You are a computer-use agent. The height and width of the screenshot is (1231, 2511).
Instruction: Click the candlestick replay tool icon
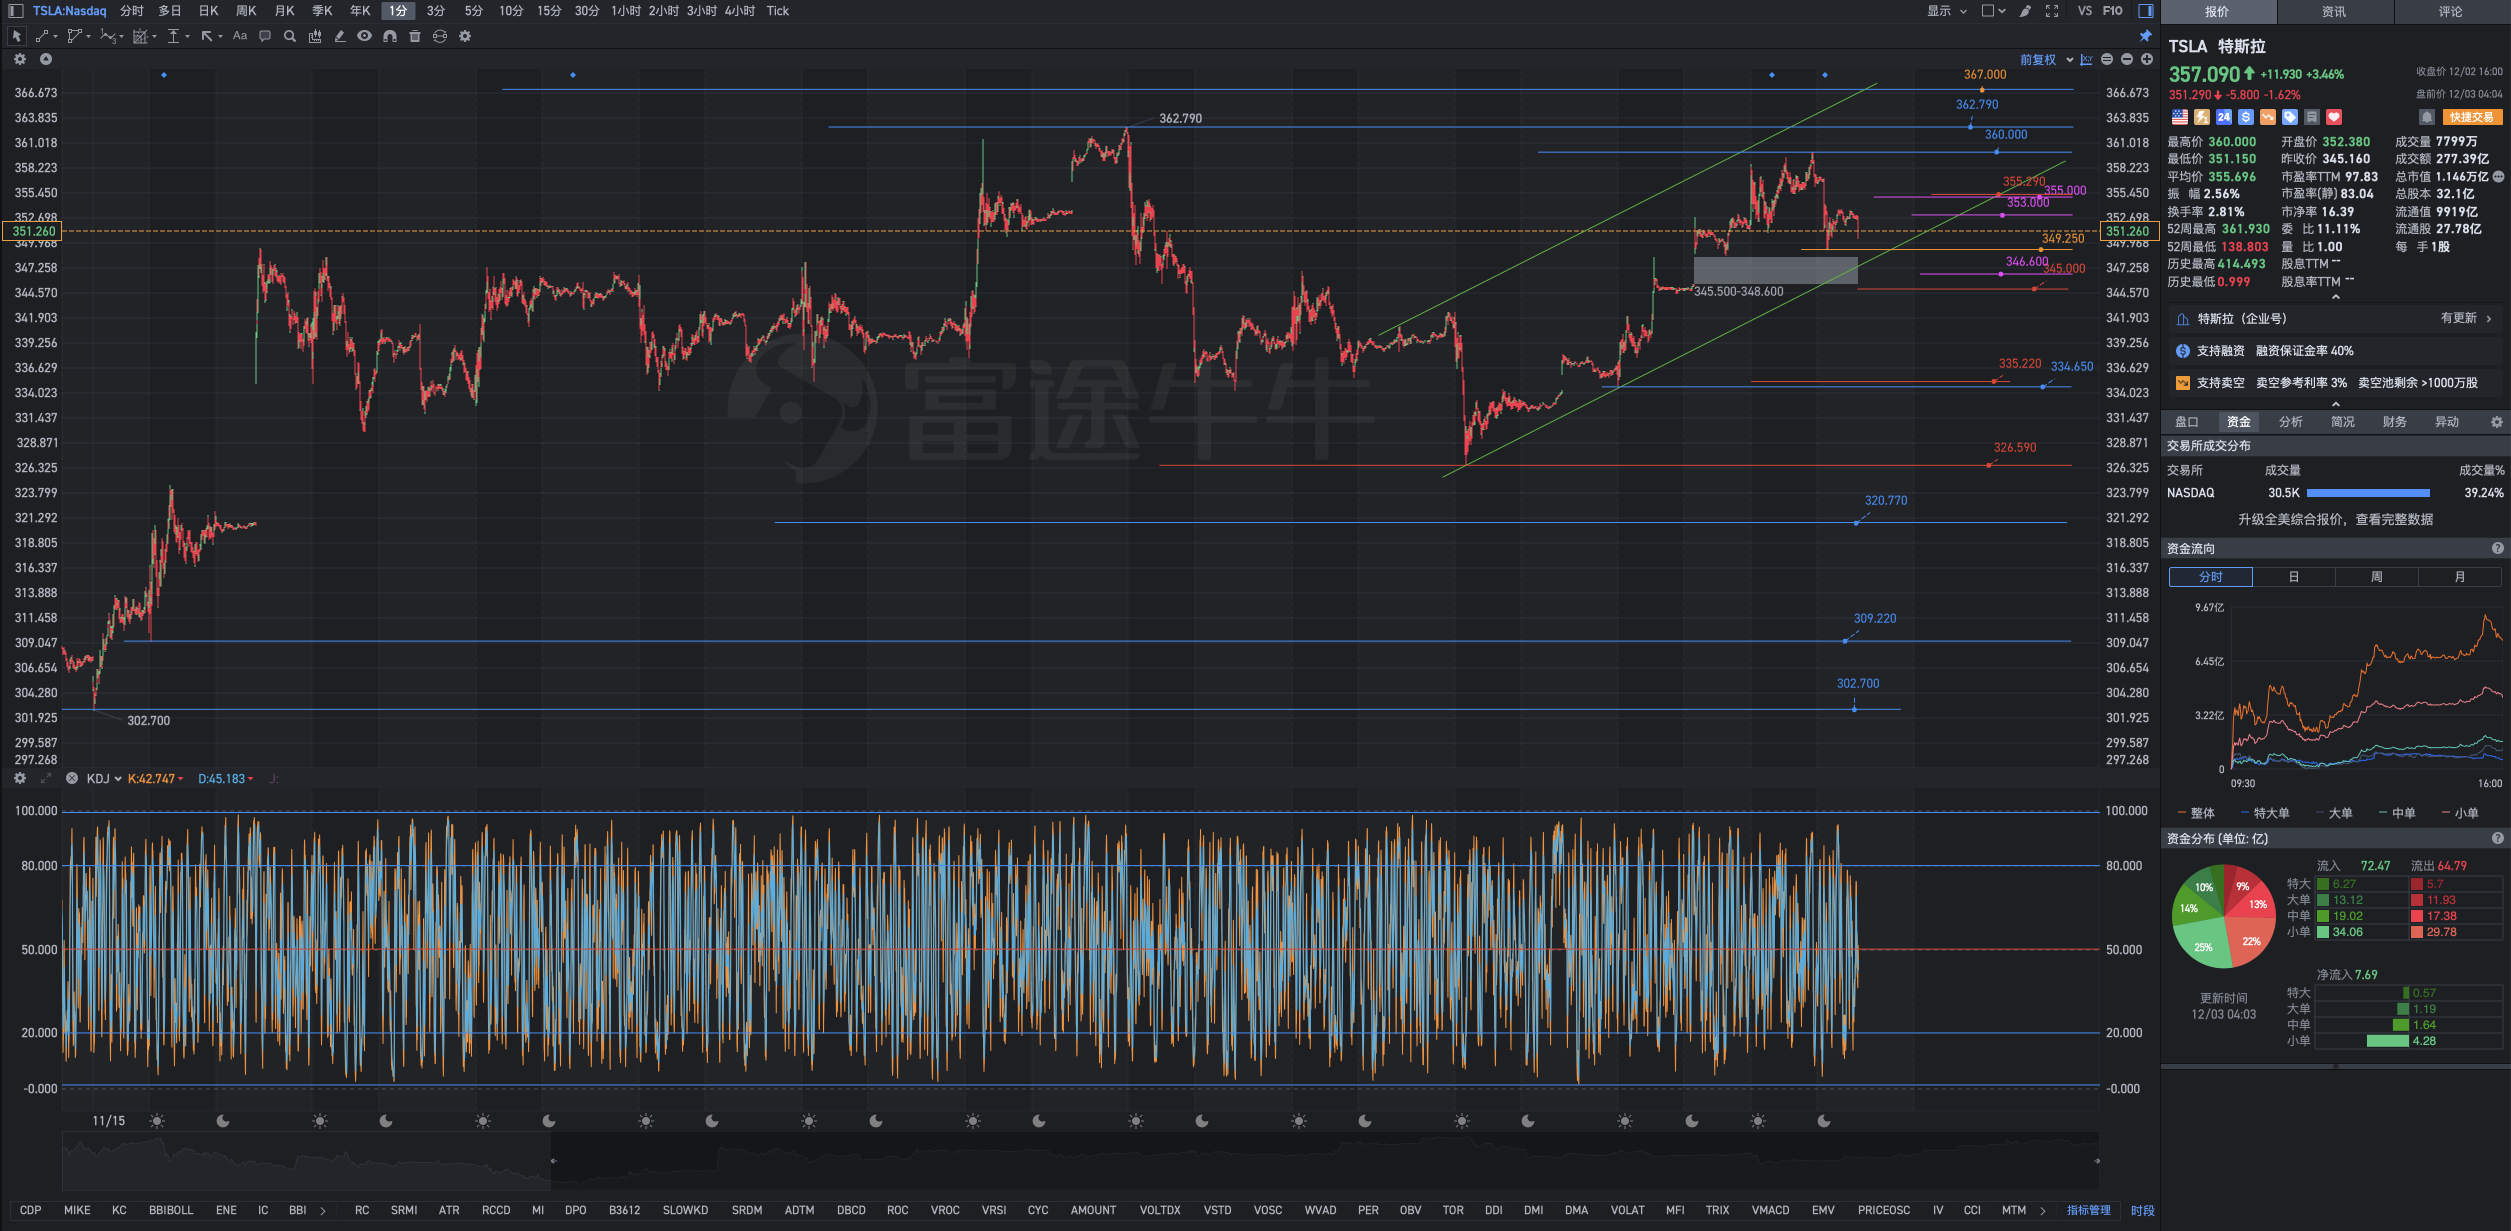[x=315, y=36]
